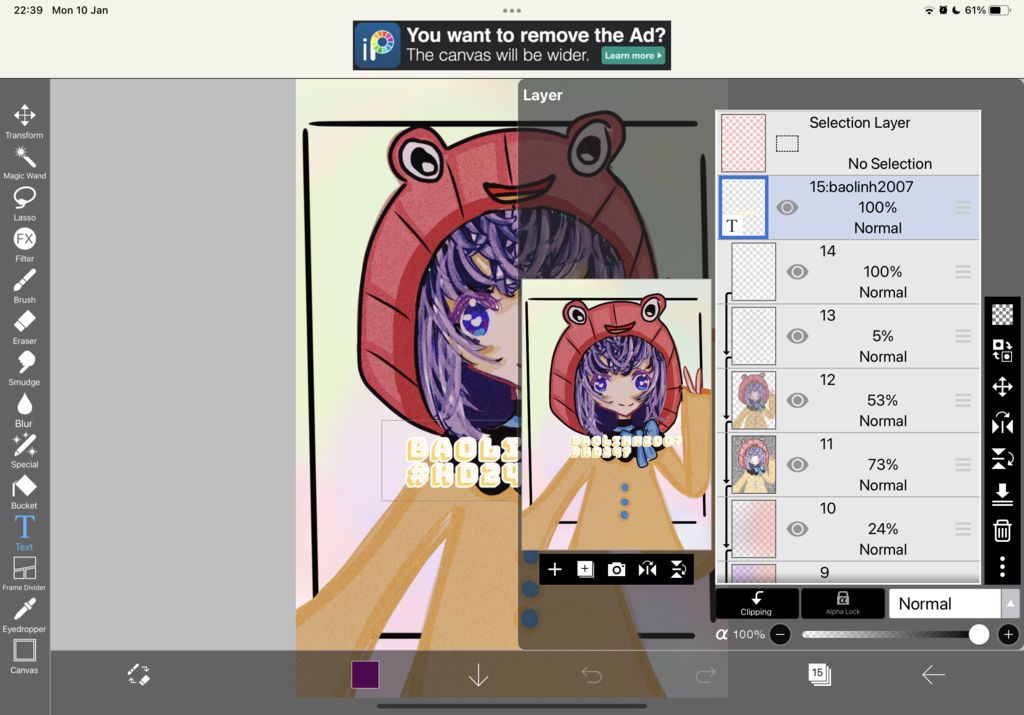This screenshot has height=715, width=1024.
Task: Click the 'No Selection' text
Action: pyautogui.click(x=889, y=163)
